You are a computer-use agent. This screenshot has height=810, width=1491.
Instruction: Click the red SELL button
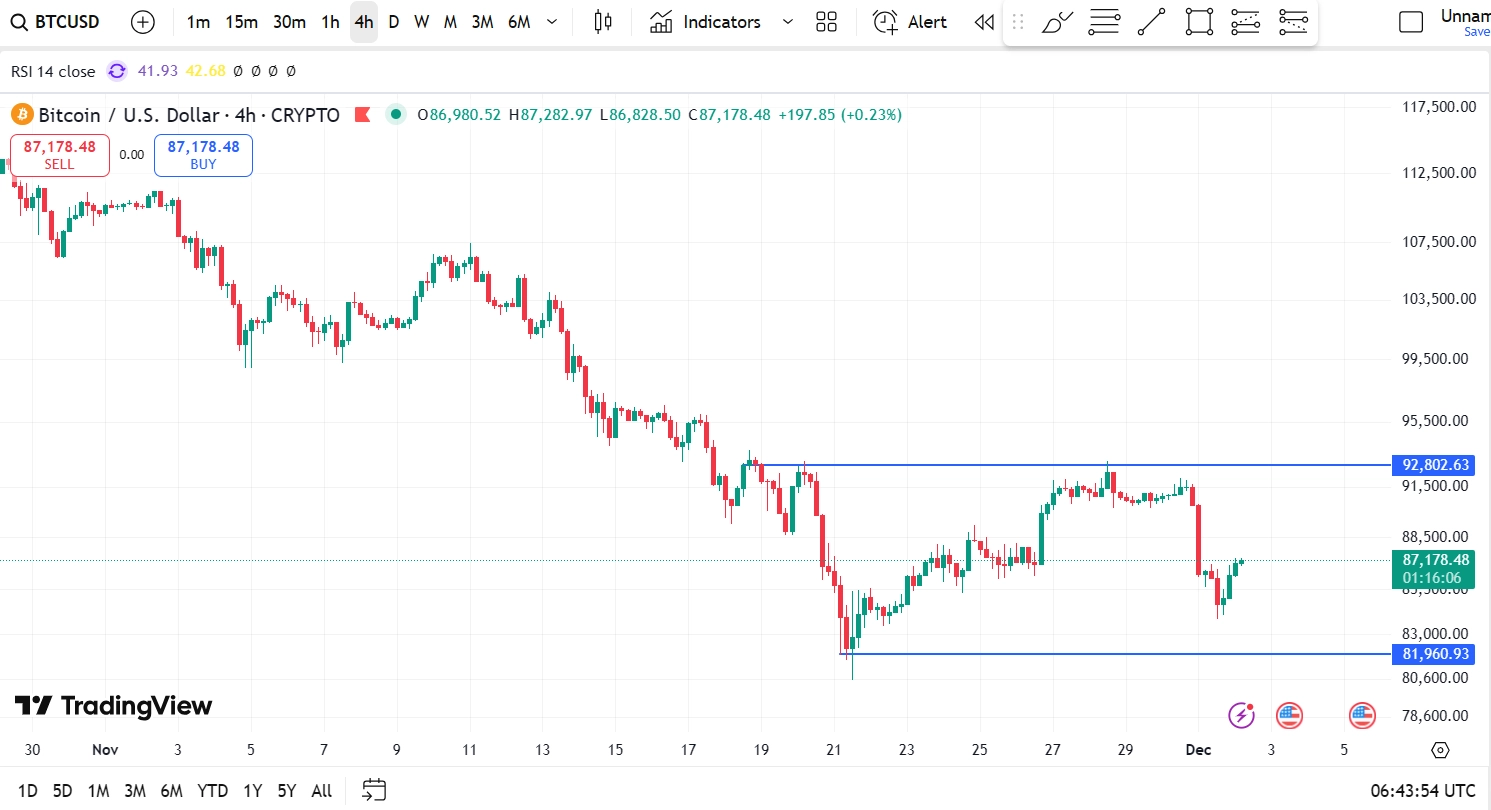60,155
